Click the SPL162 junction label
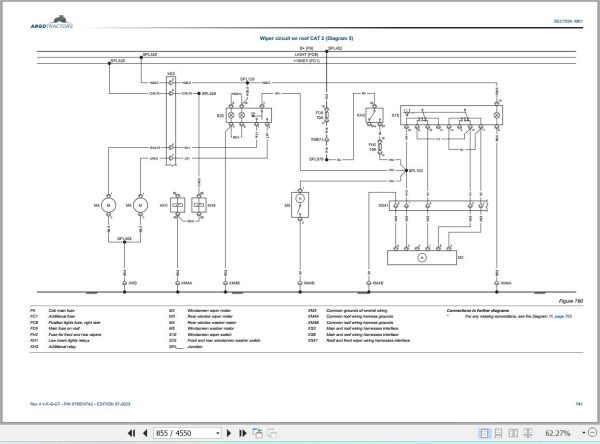Viewport: 600px width, 444px height. click(x=416, y=171)
